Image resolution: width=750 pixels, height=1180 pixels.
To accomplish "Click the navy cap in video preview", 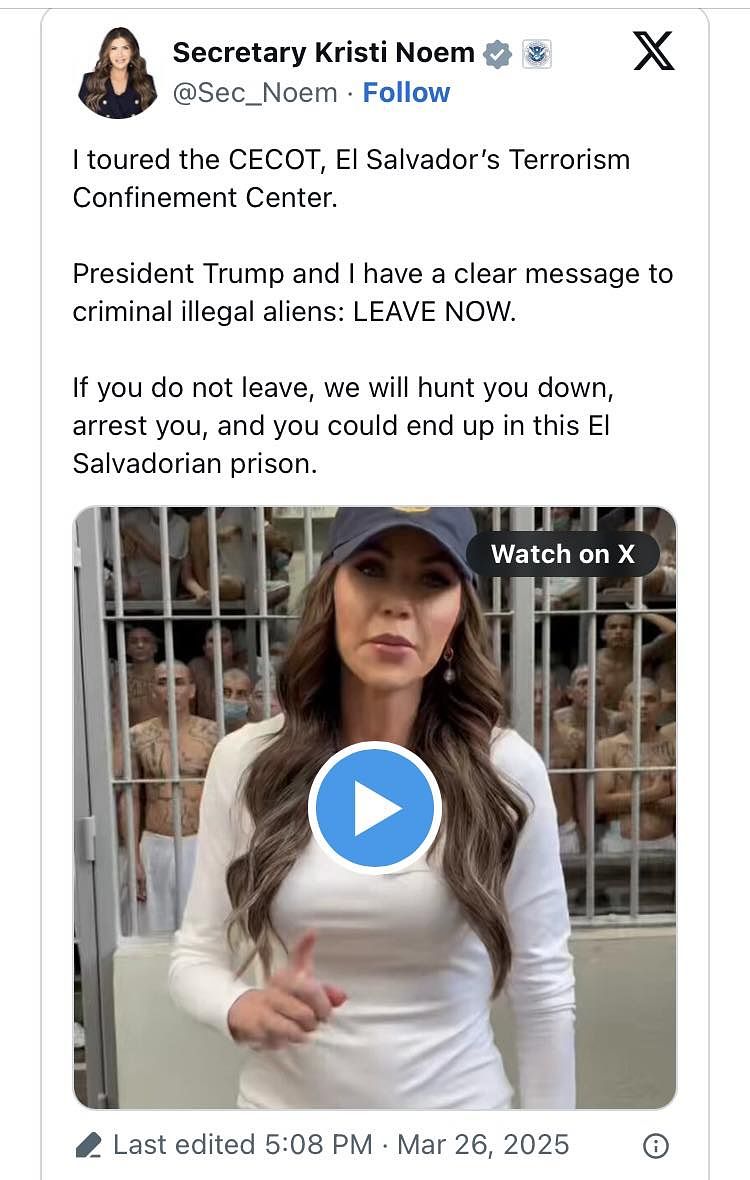I will [401, 537].
